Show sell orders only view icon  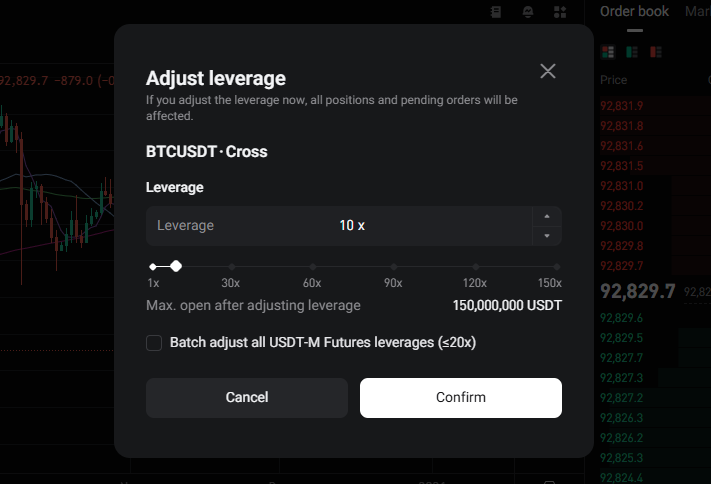(x=656, y=51)
